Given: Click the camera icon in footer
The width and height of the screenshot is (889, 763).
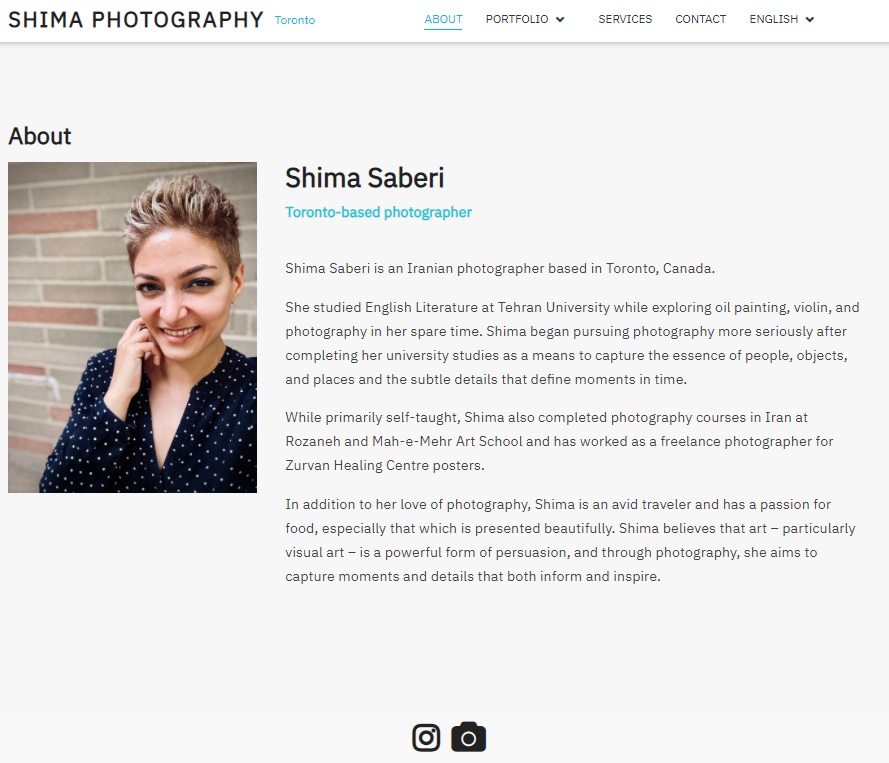Looking at the screenshot, I should [x=468, y=737].
